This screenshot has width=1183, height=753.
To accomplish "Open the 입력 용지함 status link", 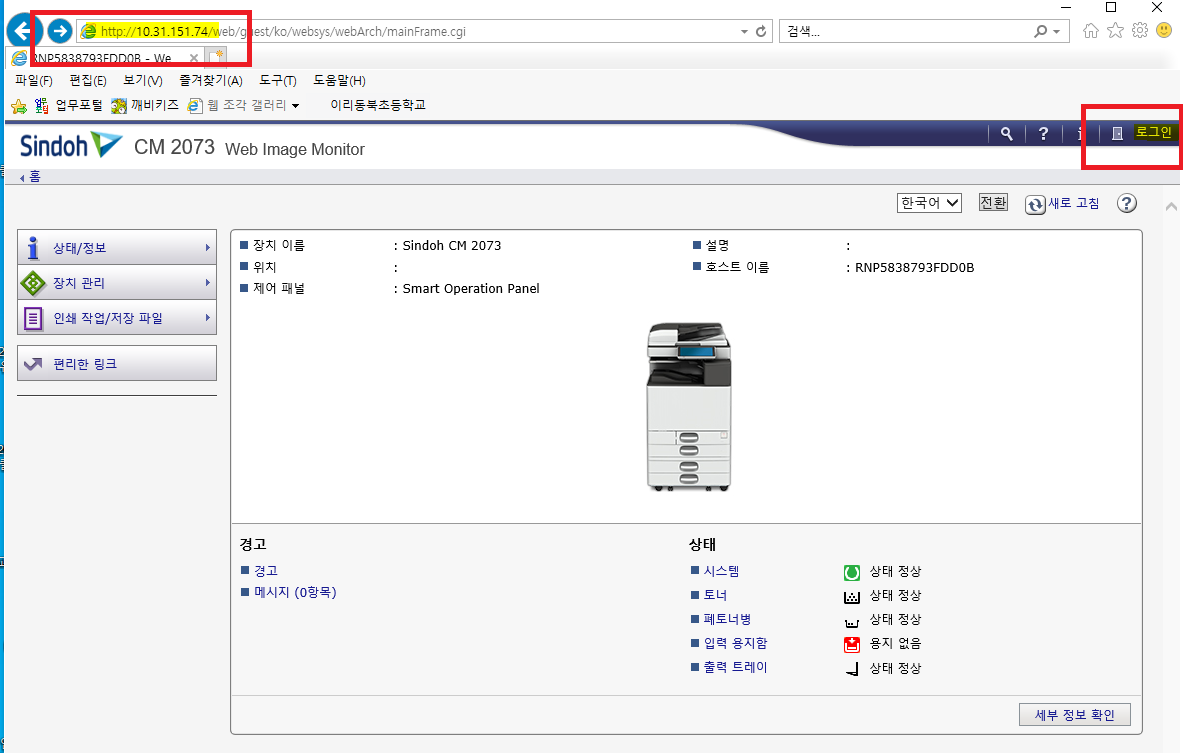I will (x=736, y=644).
